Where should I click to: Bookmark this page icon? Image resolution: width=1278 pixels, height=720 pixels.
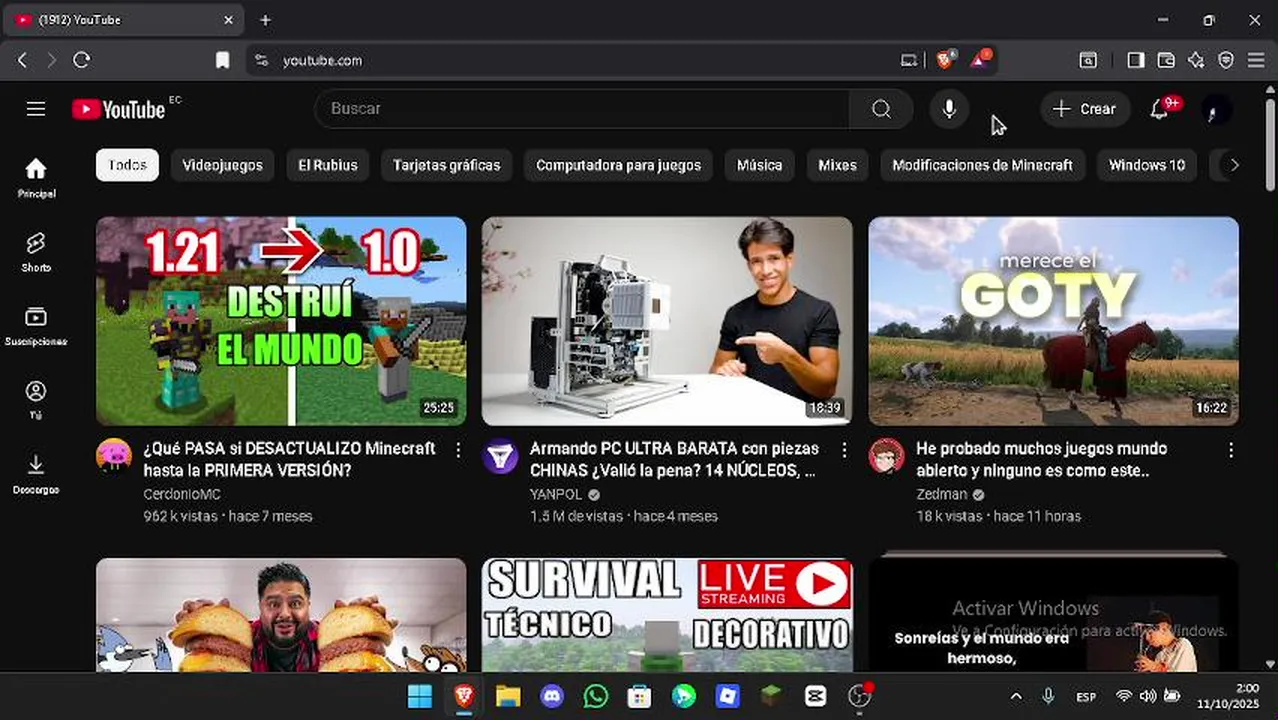pyautogui.click(x=222, y=60)
